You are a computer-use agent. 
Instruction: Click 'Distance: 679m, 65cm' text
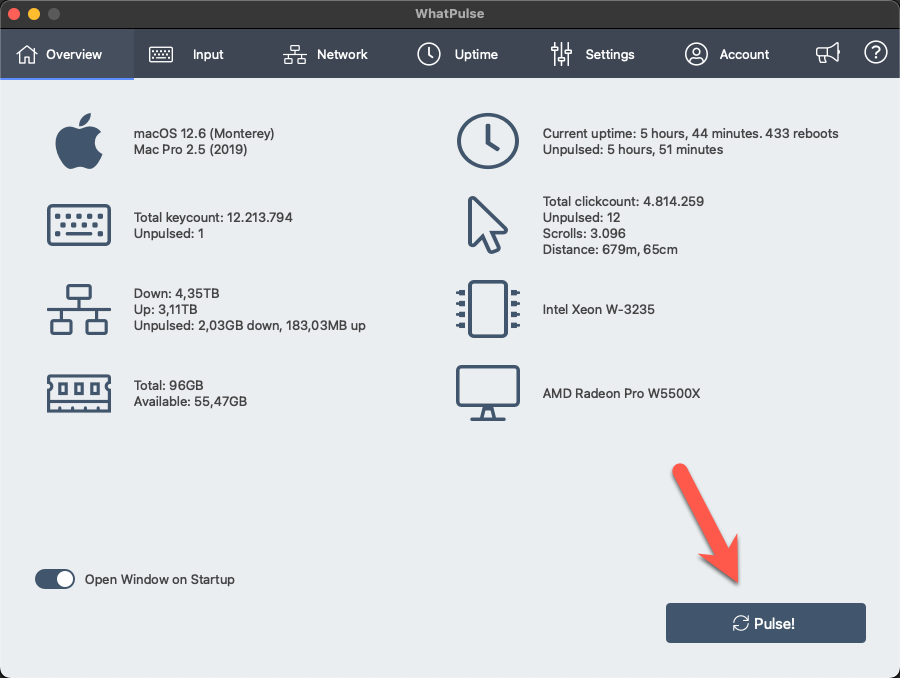(x=610, y=249)
